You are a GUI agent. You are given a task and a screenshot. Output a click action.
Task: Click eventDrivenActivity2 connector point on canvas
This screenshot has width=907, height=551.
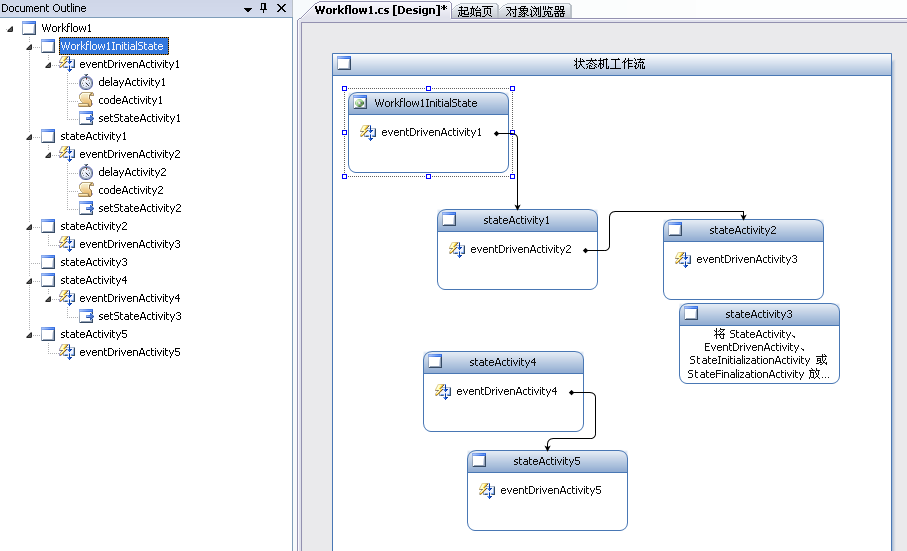point(585,250)
